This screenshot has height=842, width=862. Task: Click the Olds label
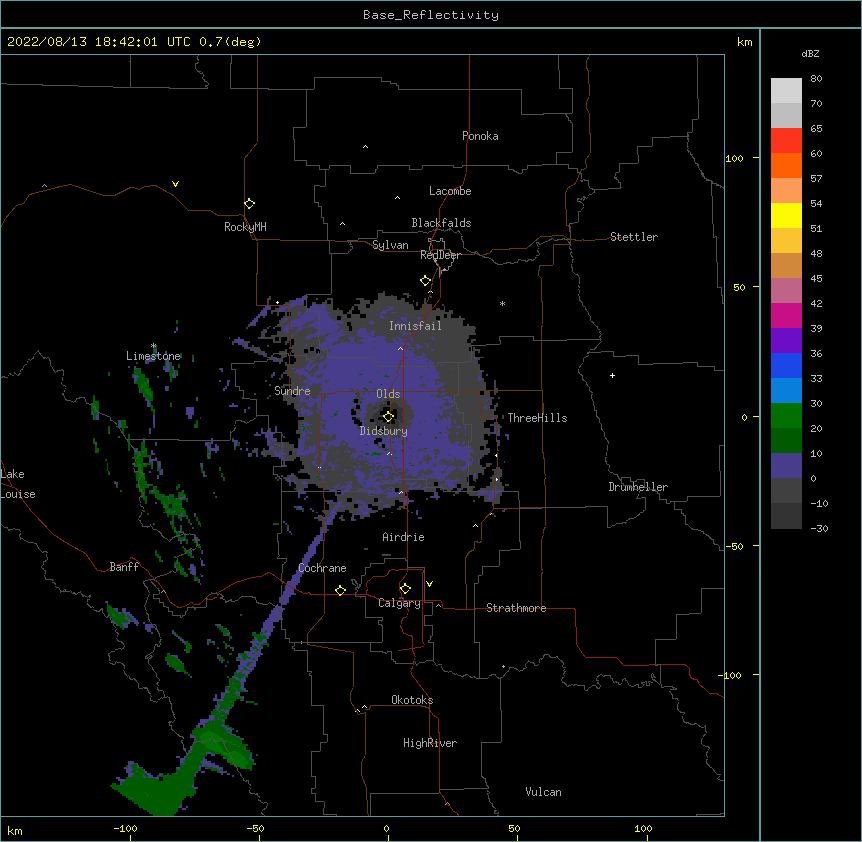coord(388,394)
